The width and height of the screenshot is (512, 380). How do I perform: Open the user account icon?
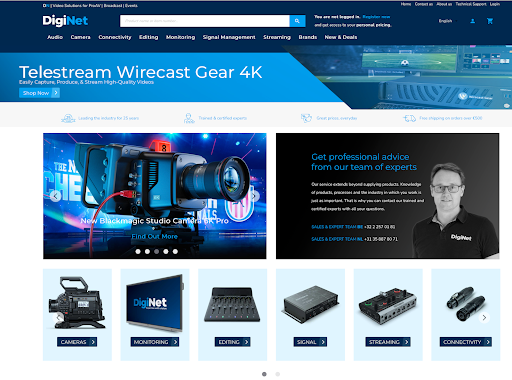click(472, 21)
